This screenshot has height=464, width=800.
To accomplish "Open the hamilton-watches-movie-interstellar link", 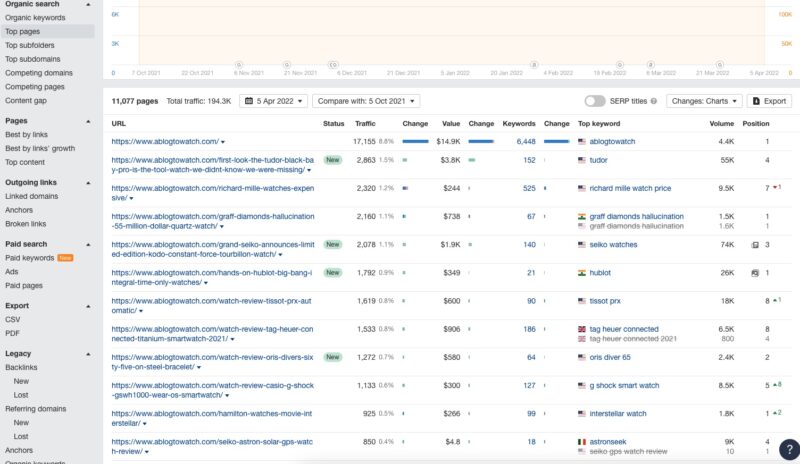I will (x=212, y=419).
